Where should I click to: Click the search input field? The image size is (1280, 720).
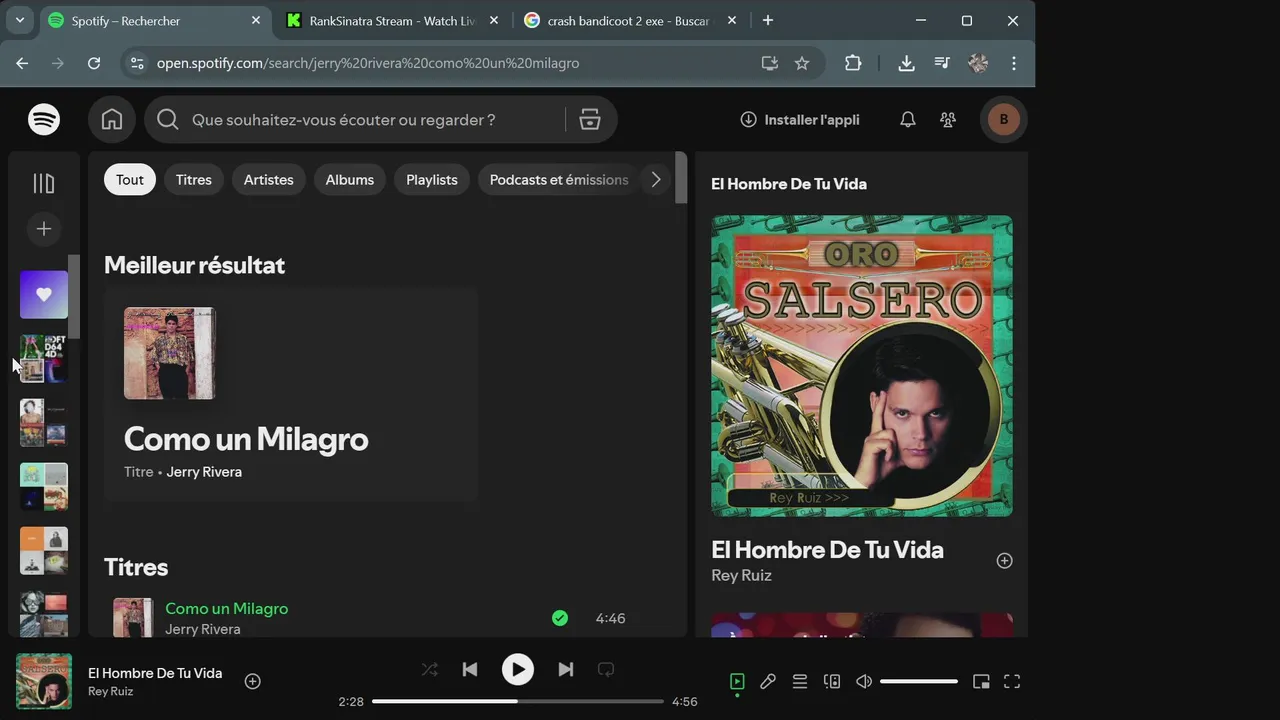pyautogui.click(x=372, y=120)
